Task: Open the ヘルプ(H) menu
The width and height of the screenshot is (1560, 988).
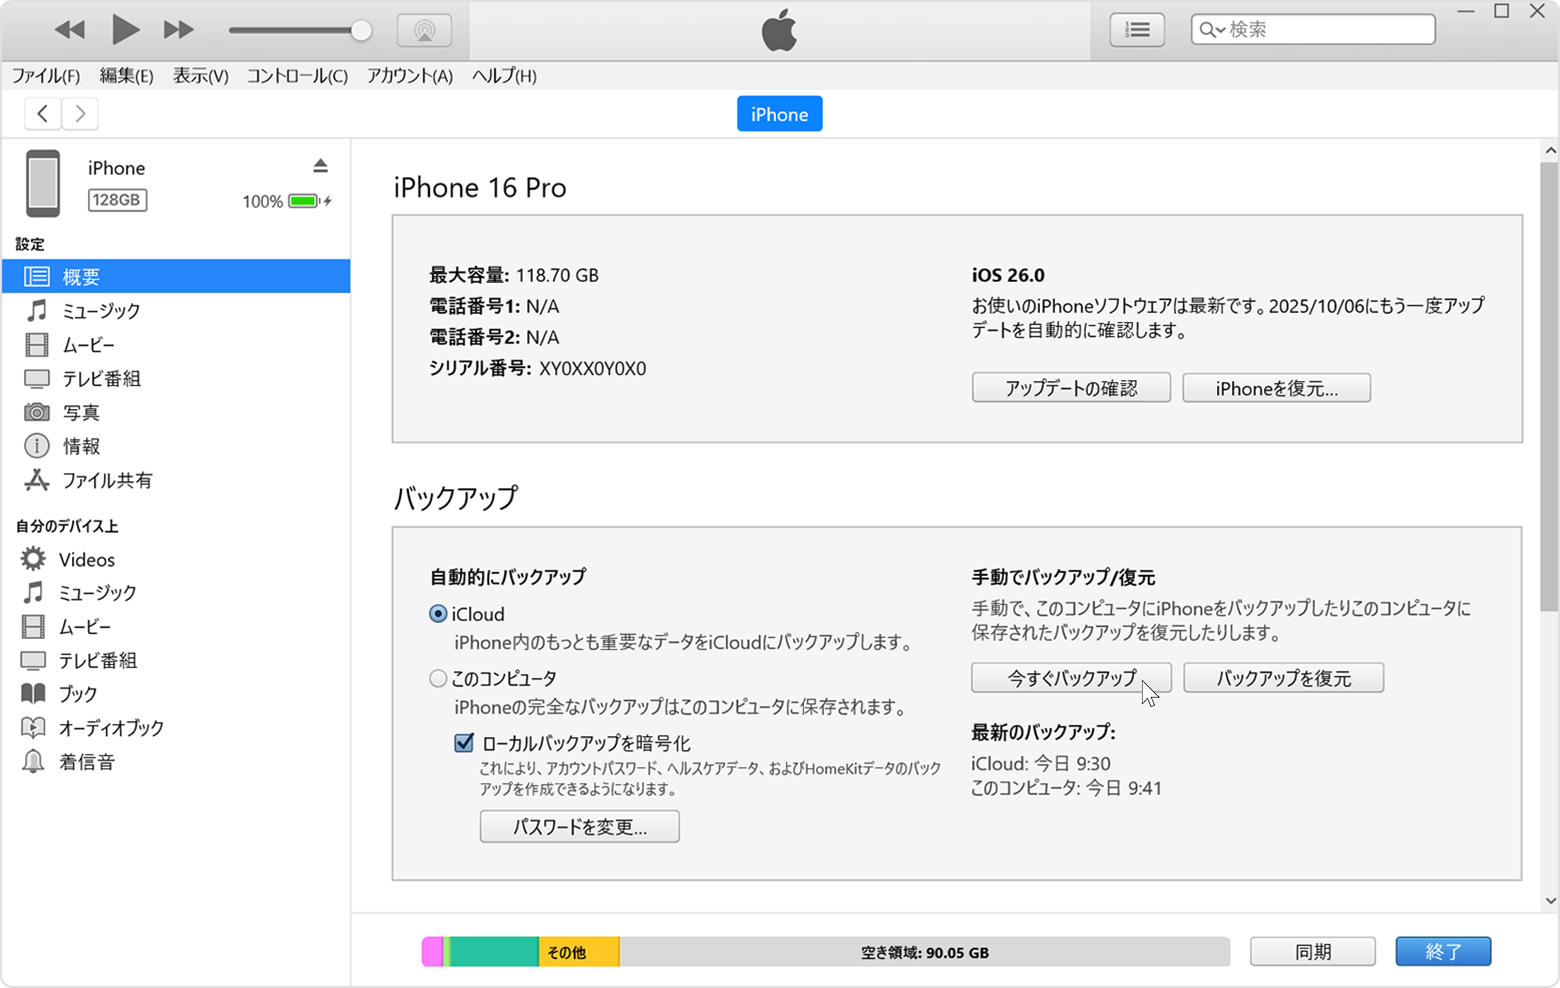Action: coord(502,75)
